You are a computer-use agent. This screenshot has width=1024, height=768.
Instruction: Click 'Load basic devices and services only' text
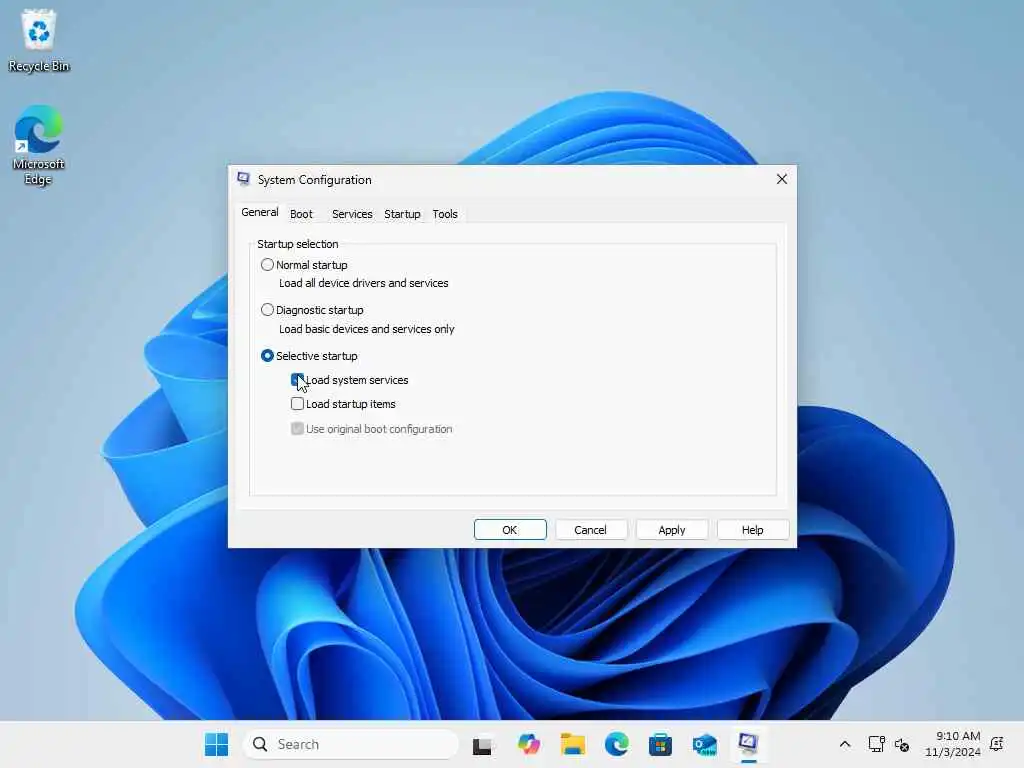pyautogui.click(x=366, y=329)
